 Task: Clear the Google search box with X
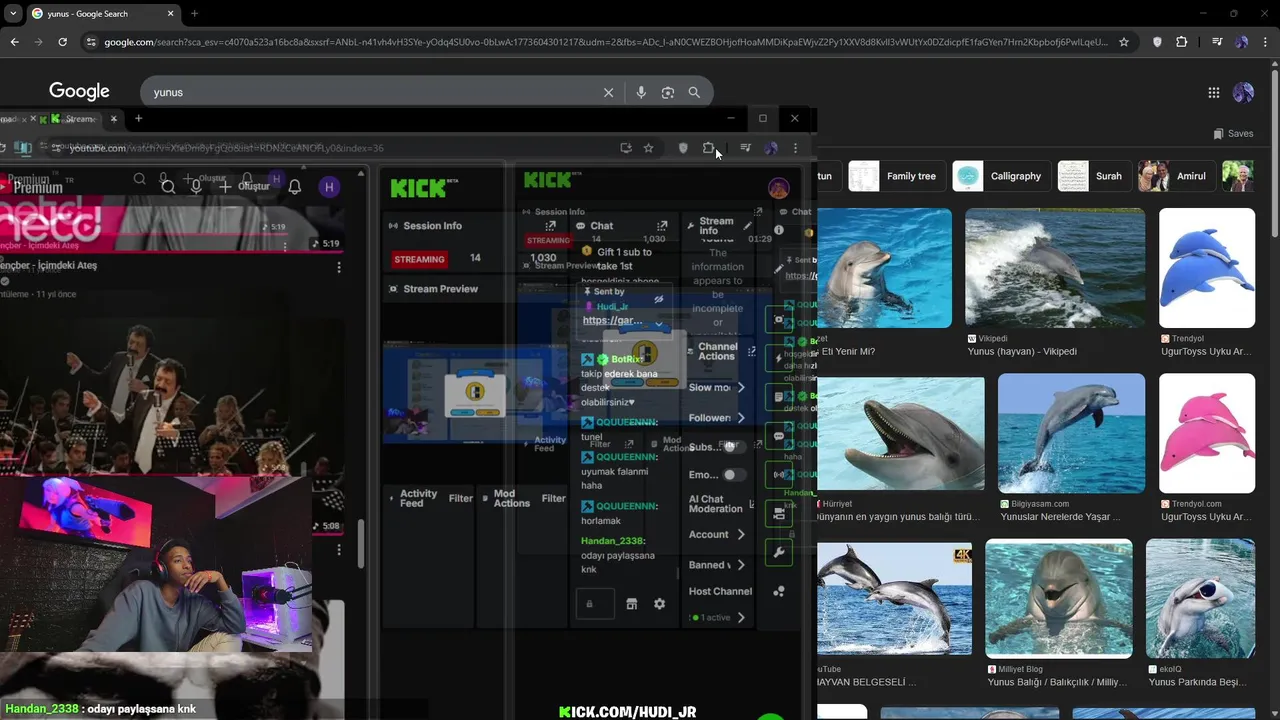[608, 92]
